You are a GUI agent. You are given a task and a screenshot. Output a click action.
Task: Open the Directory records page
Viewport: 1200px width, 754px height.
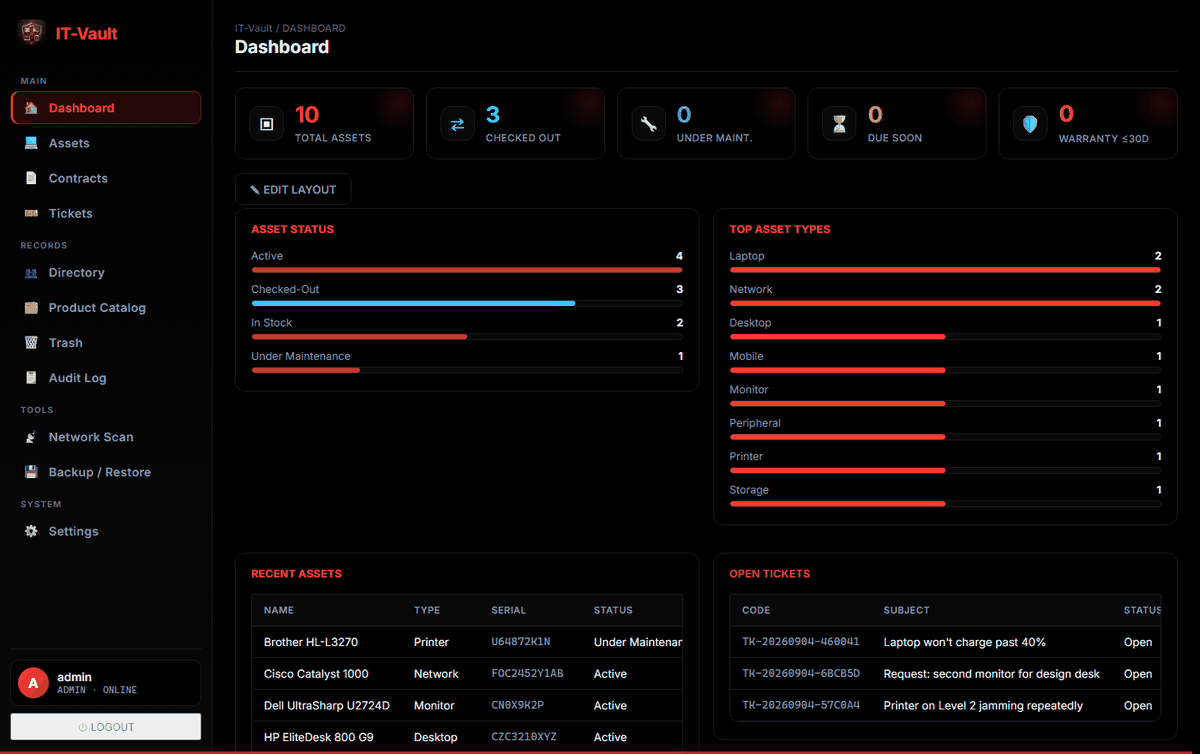tap(106, 272)
